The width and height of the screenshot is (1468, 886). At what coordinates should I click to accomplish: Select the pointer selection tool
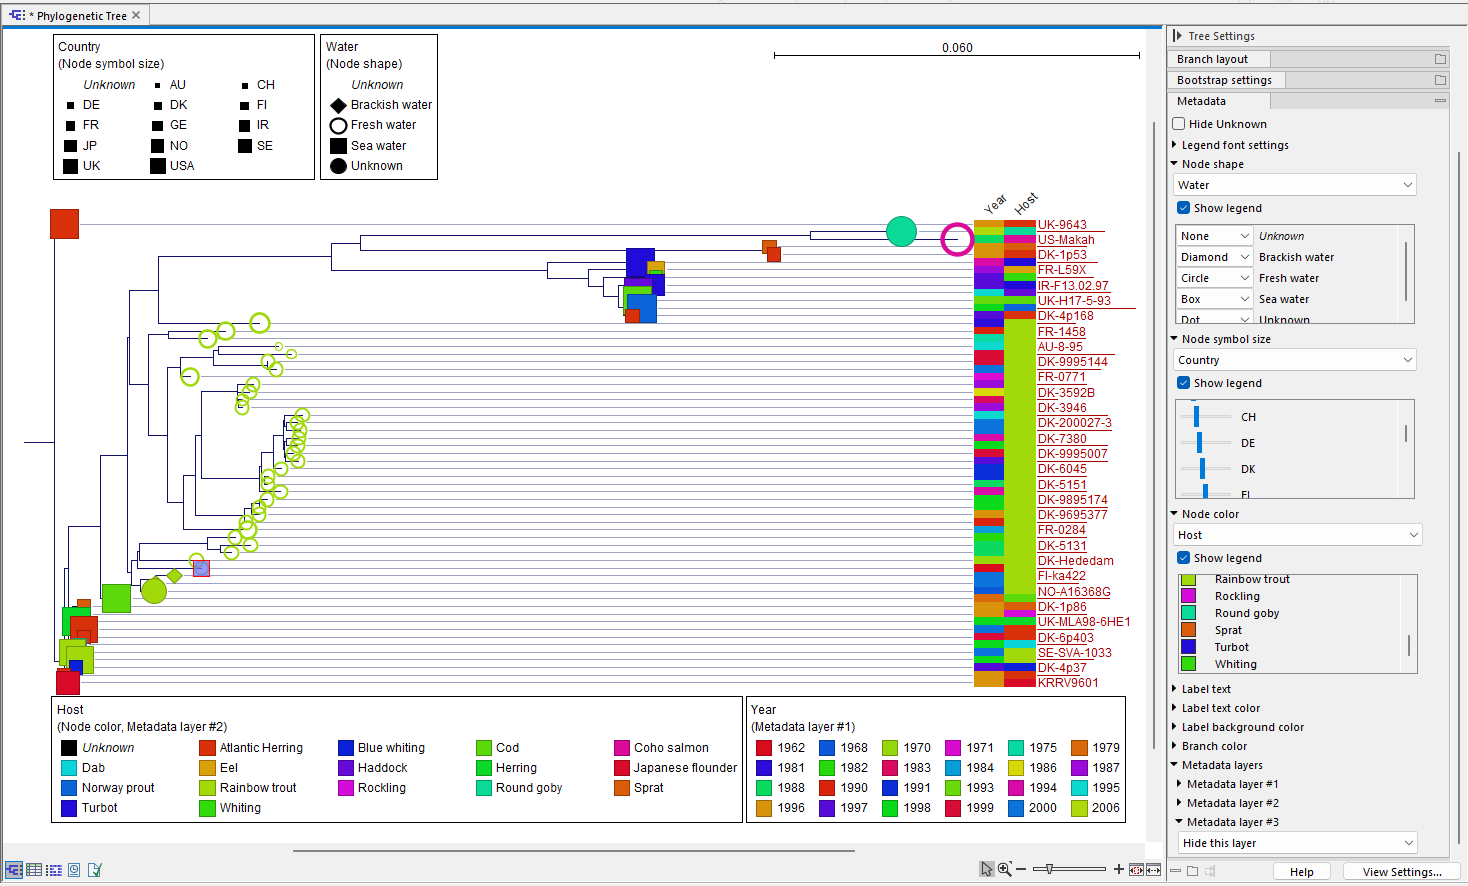tap(988, 869)
